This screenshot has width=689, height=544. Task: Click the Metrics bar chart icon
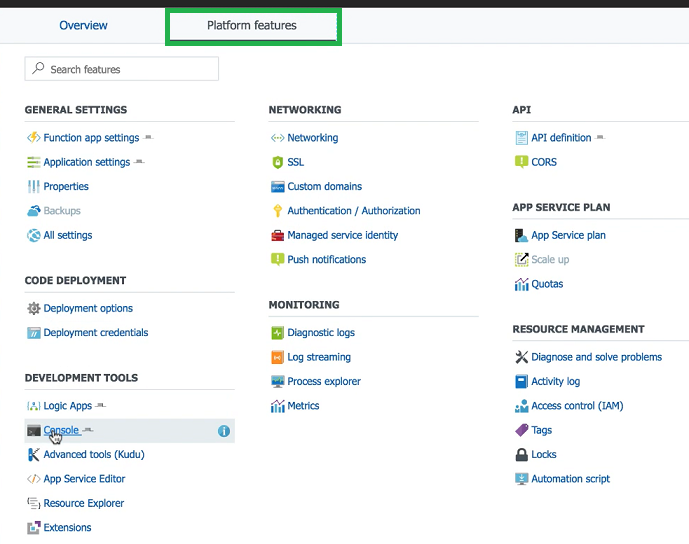[x=278, y=406]
